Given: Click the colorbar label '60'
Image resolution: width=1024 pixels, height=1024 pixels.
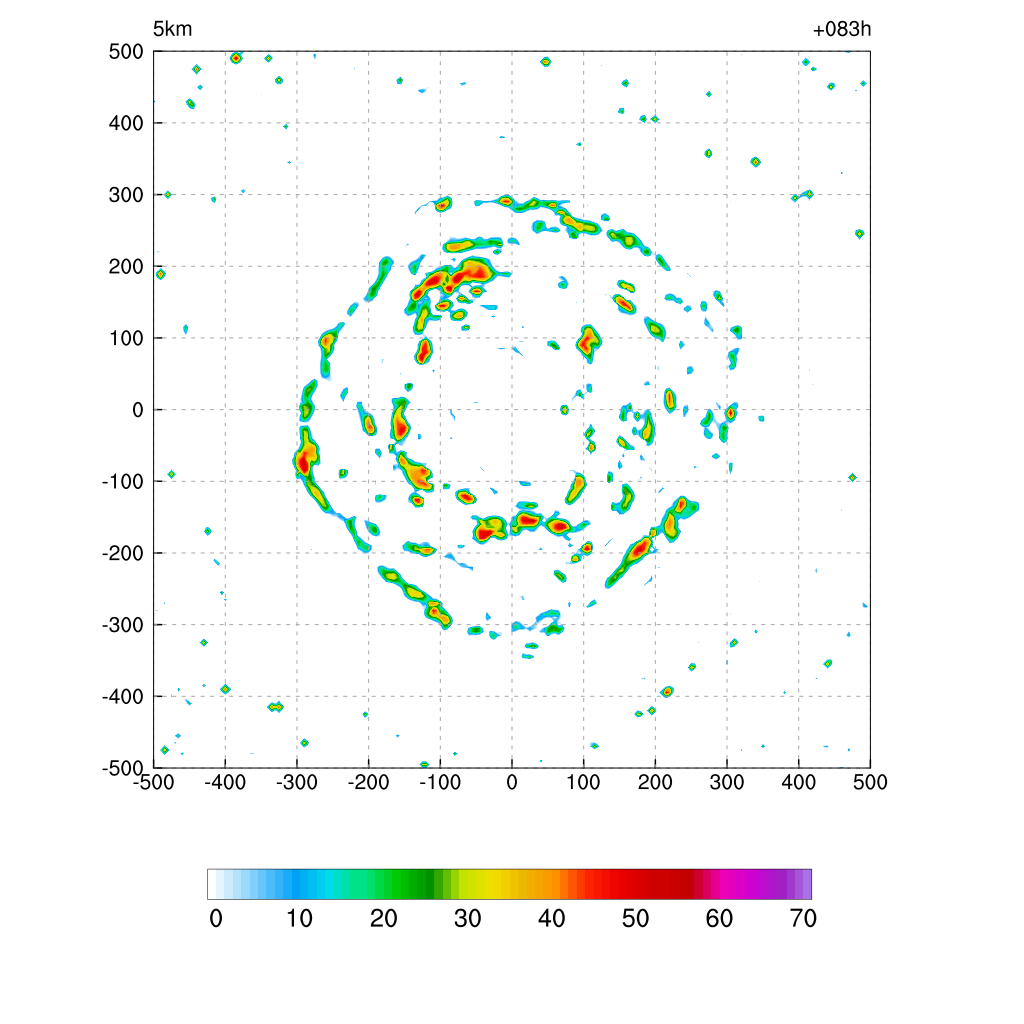Looking at the screenshot, I should pos(719,919).
